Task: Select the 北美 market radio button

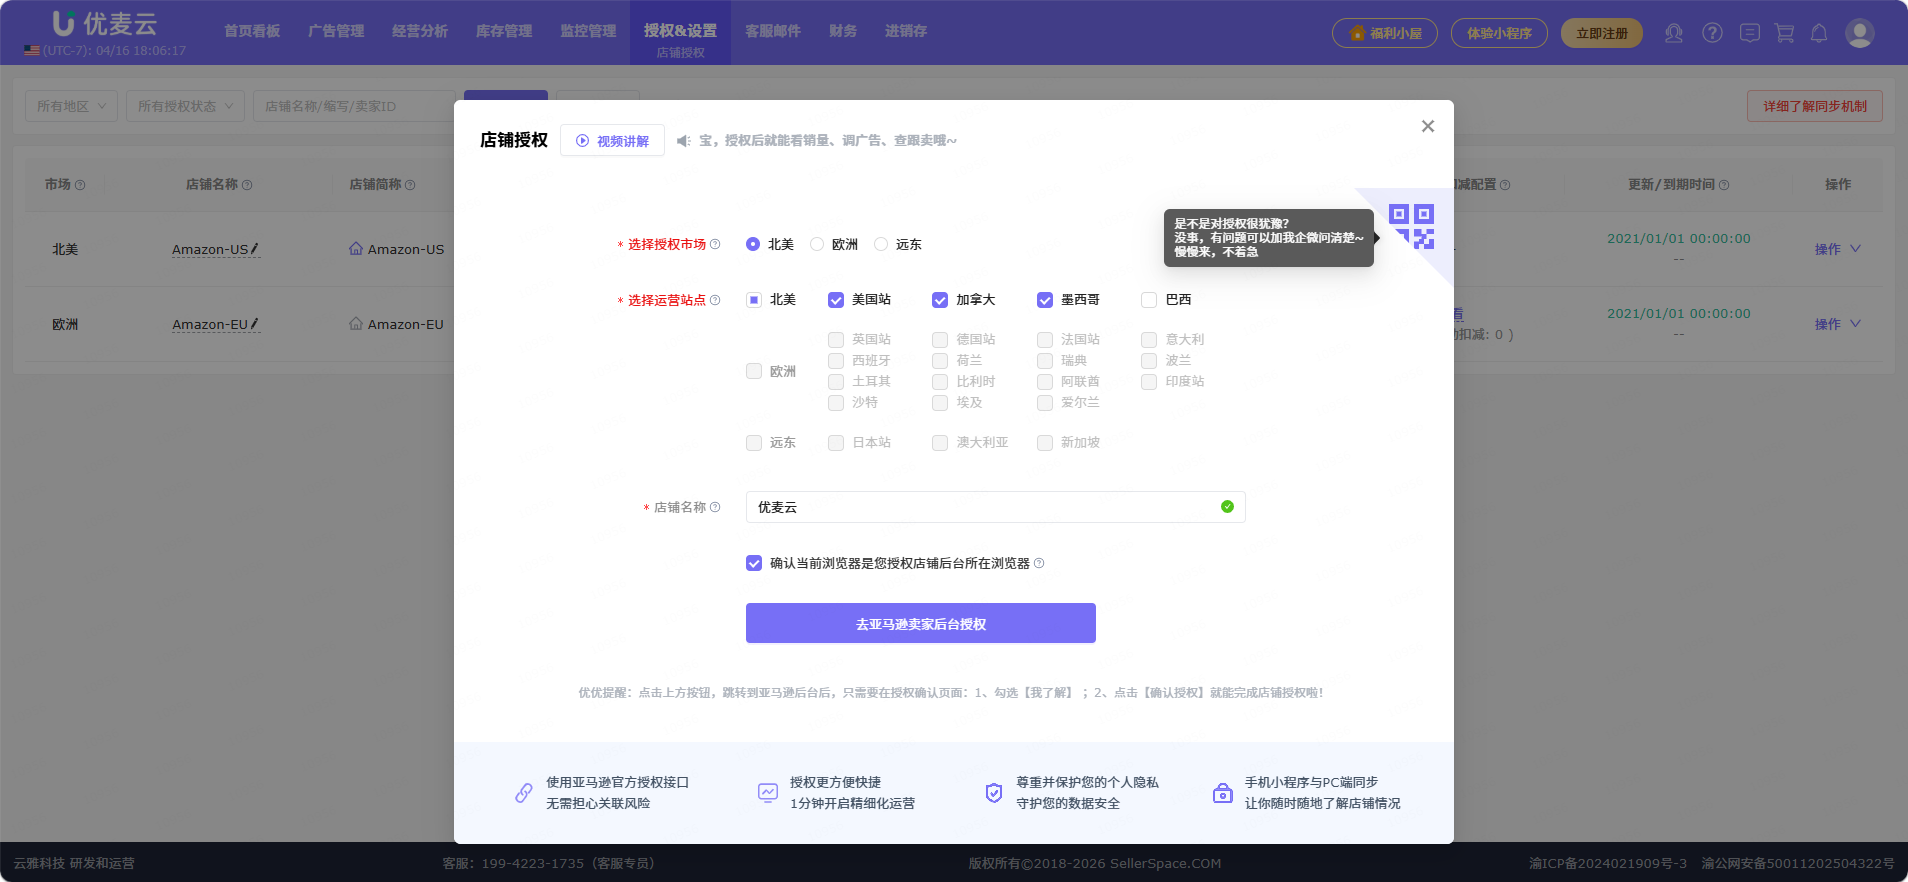Action: click(x=753, y=244)
